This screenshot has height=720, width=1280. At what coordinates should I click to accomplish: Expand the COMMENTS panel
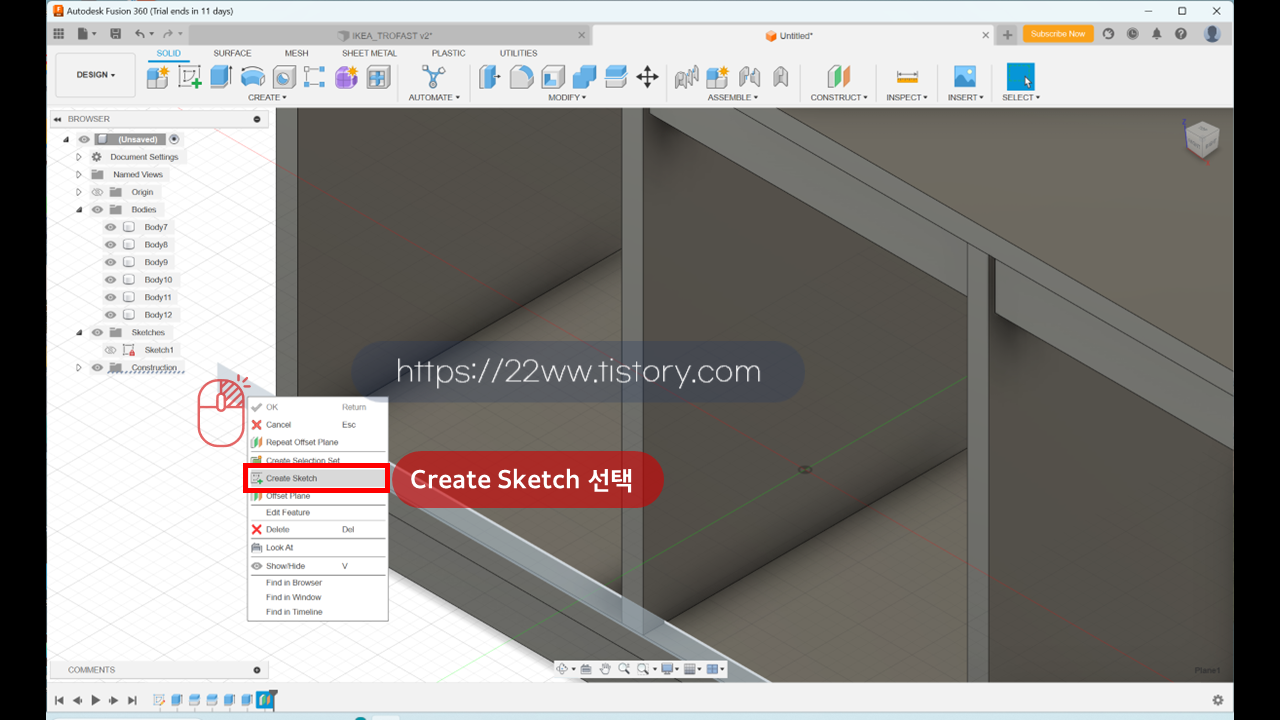257,670
